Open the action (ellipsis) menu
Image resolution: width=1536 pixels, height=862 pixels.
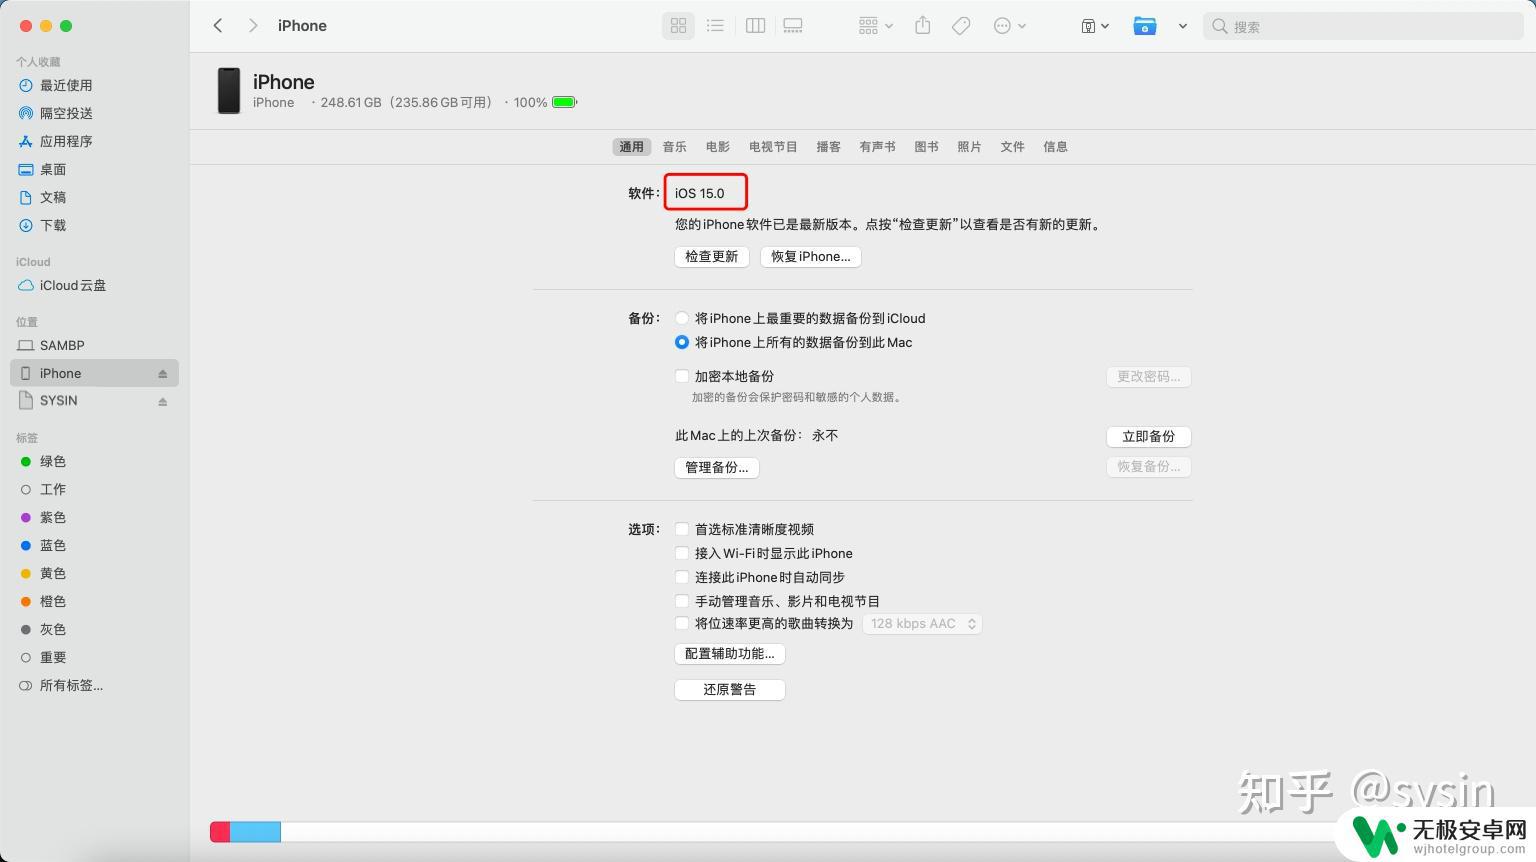tap(1009, 26)
